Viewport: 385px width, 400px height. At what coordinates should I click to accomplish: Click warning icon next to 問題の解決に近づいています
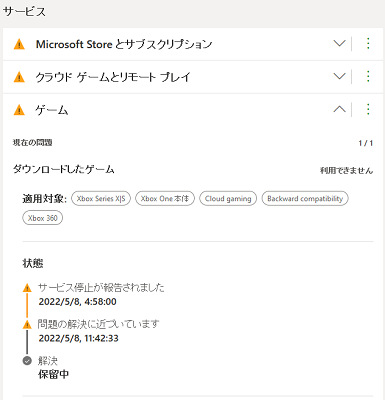coord(27,324)
